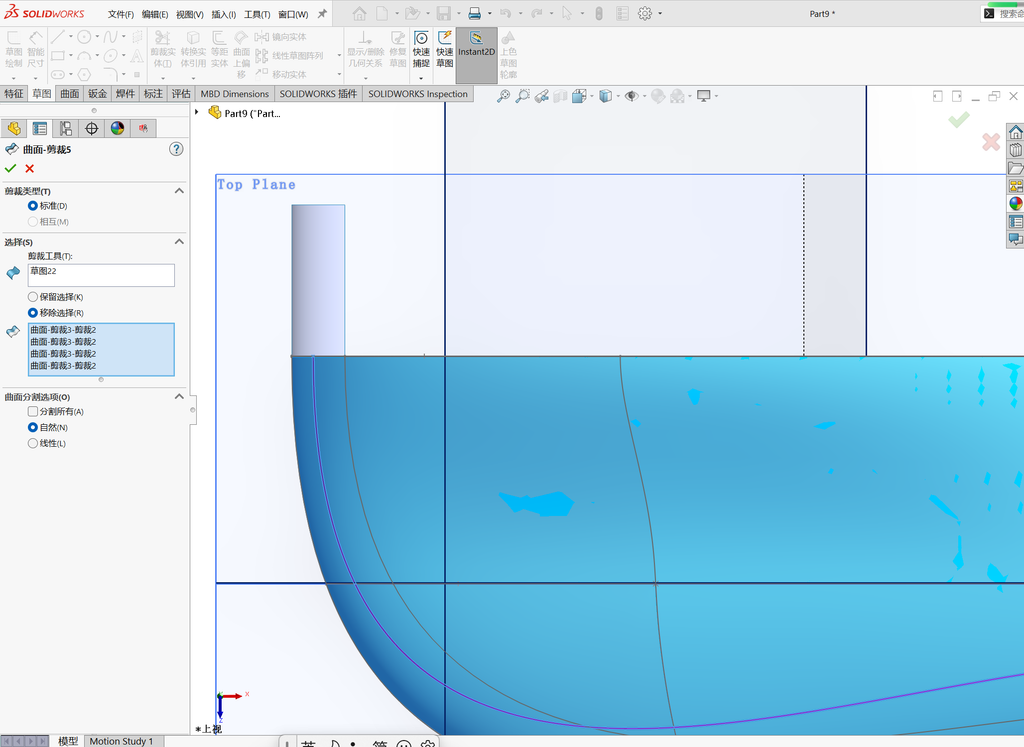Collapse the 曲面分割选项(O) section

pyautogui.click(x=179, y=396)
